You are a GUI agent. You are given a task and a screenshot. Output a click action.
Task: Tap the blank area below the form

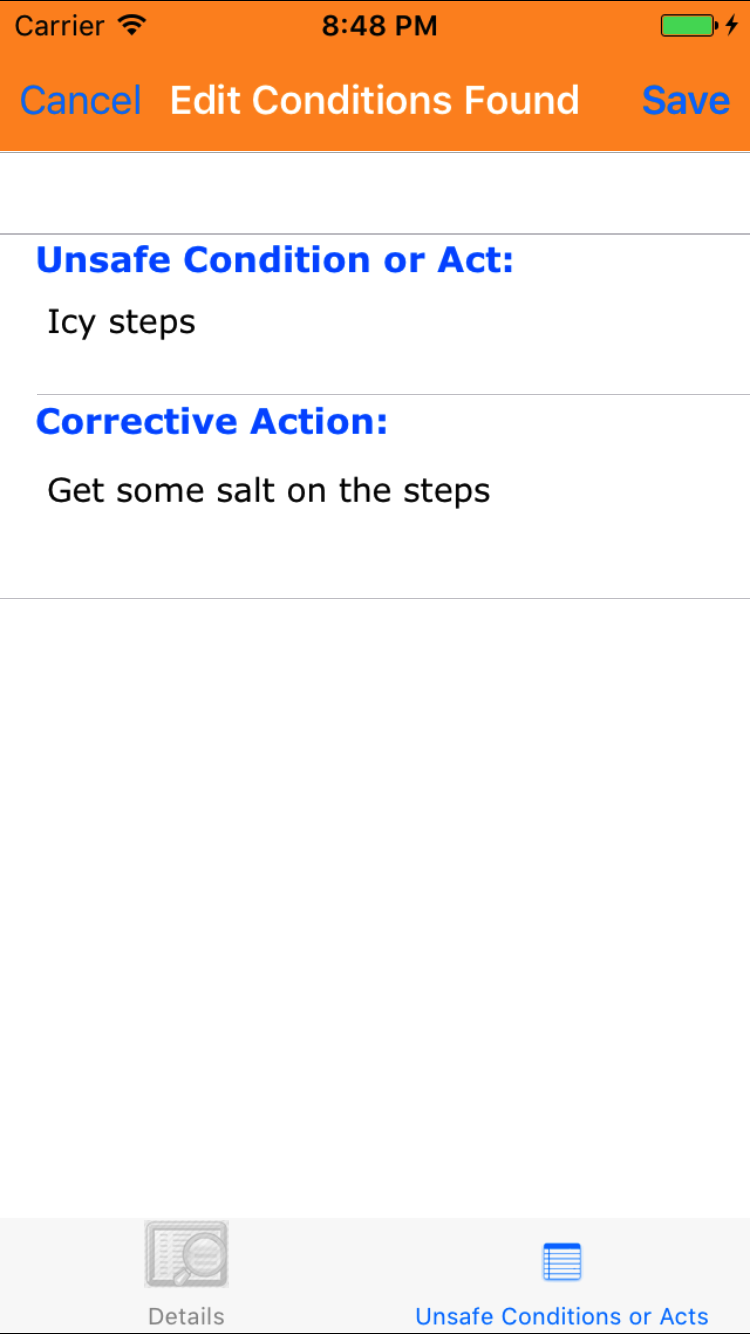pyautogui.click(x=375, y=900)
